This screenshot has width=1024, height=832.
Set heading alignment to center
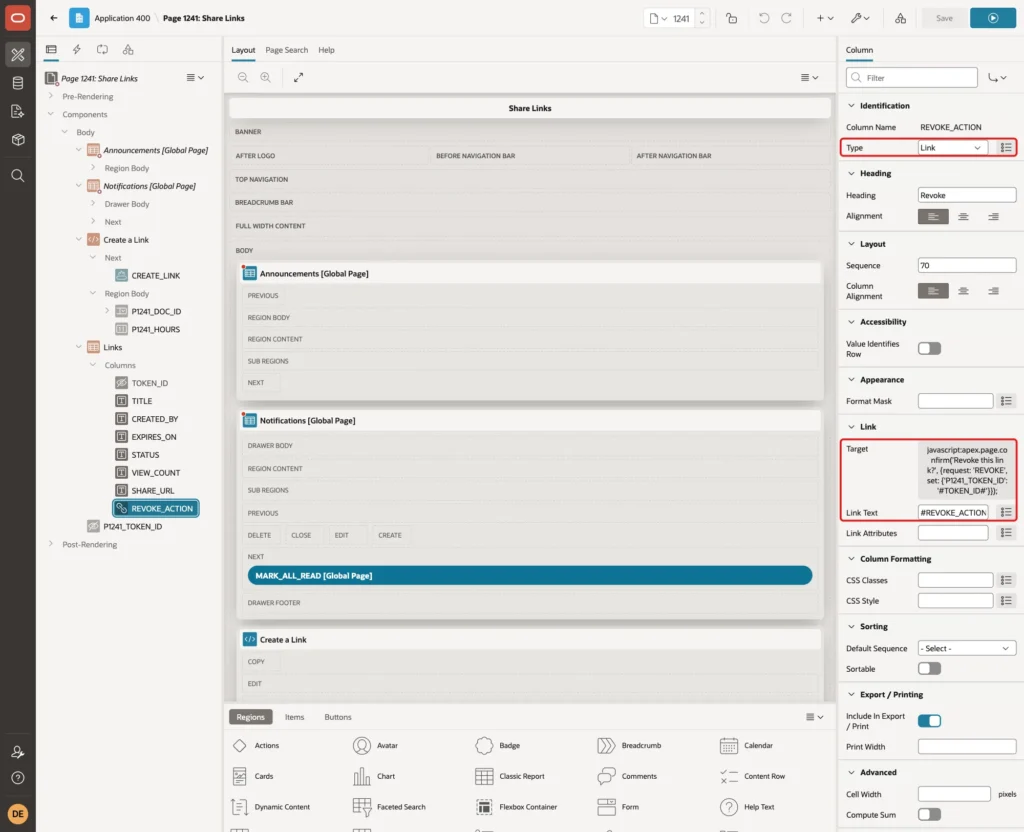(x=963, y=216)
